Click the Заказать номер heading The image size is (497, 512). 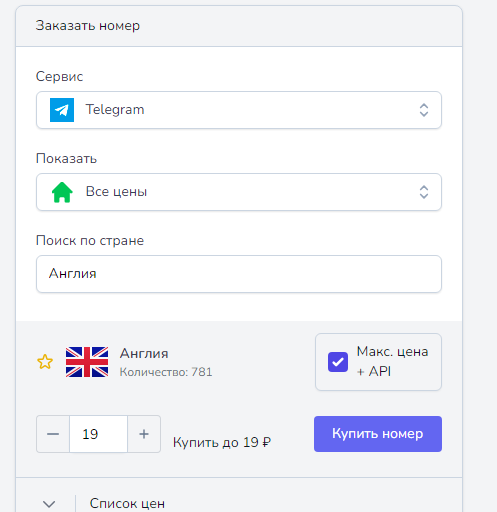click(88, 26)
